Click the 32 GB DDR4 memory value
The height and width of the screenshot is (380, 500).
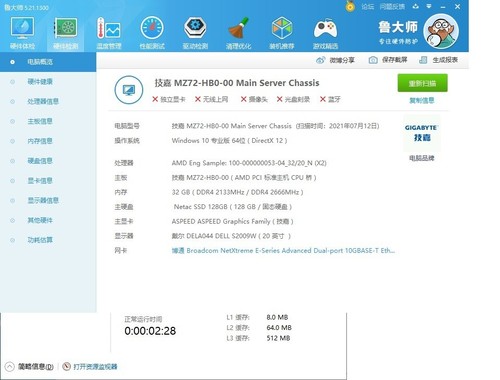237,192
